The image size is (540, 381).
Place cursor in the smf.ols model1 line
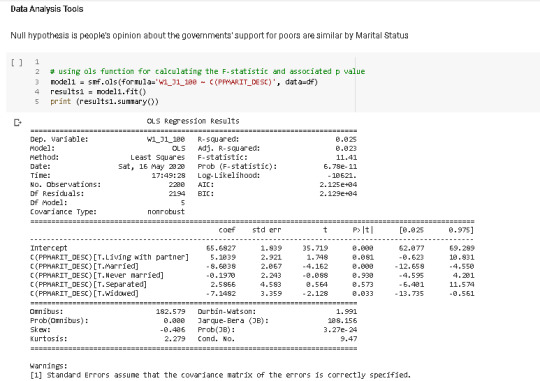[x=184, y=82]
